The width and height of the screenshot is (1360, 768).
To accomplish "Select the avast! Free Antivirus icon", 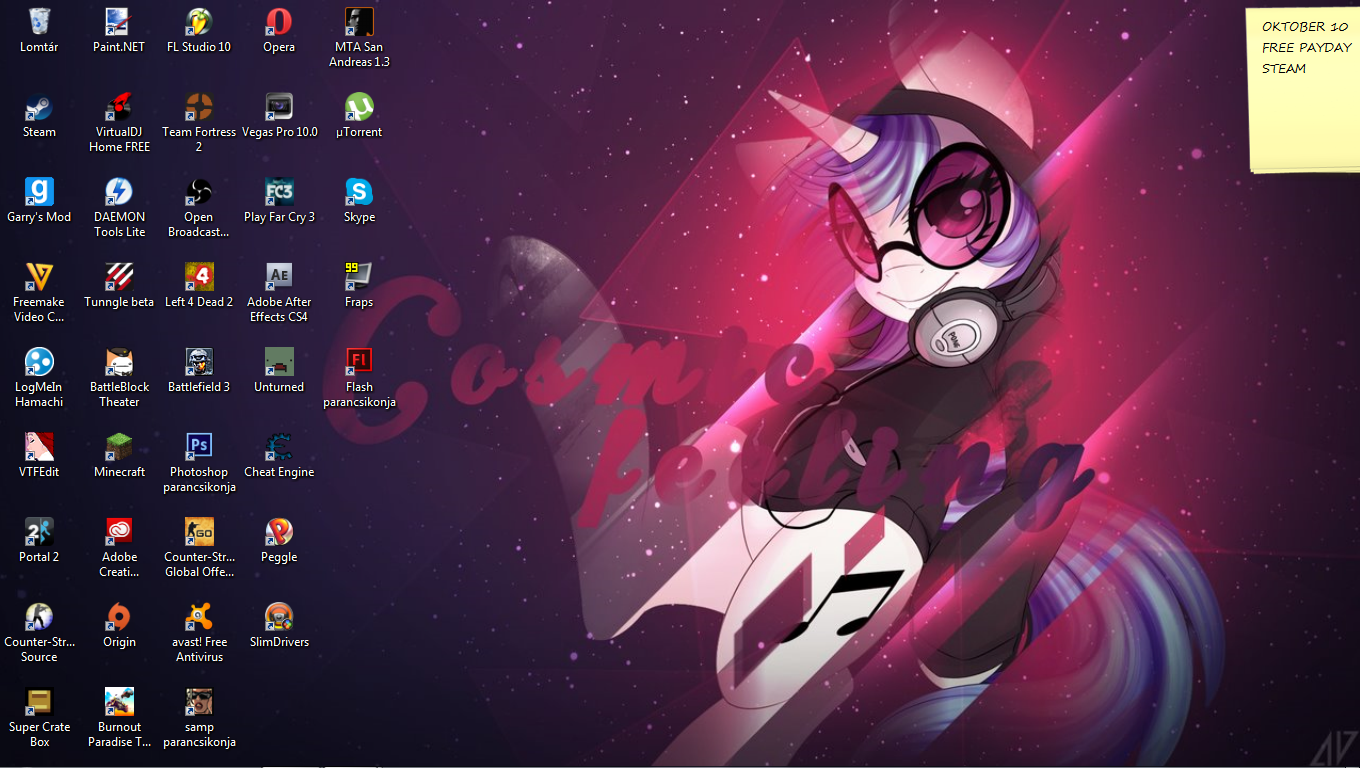I will coord(199,616).
